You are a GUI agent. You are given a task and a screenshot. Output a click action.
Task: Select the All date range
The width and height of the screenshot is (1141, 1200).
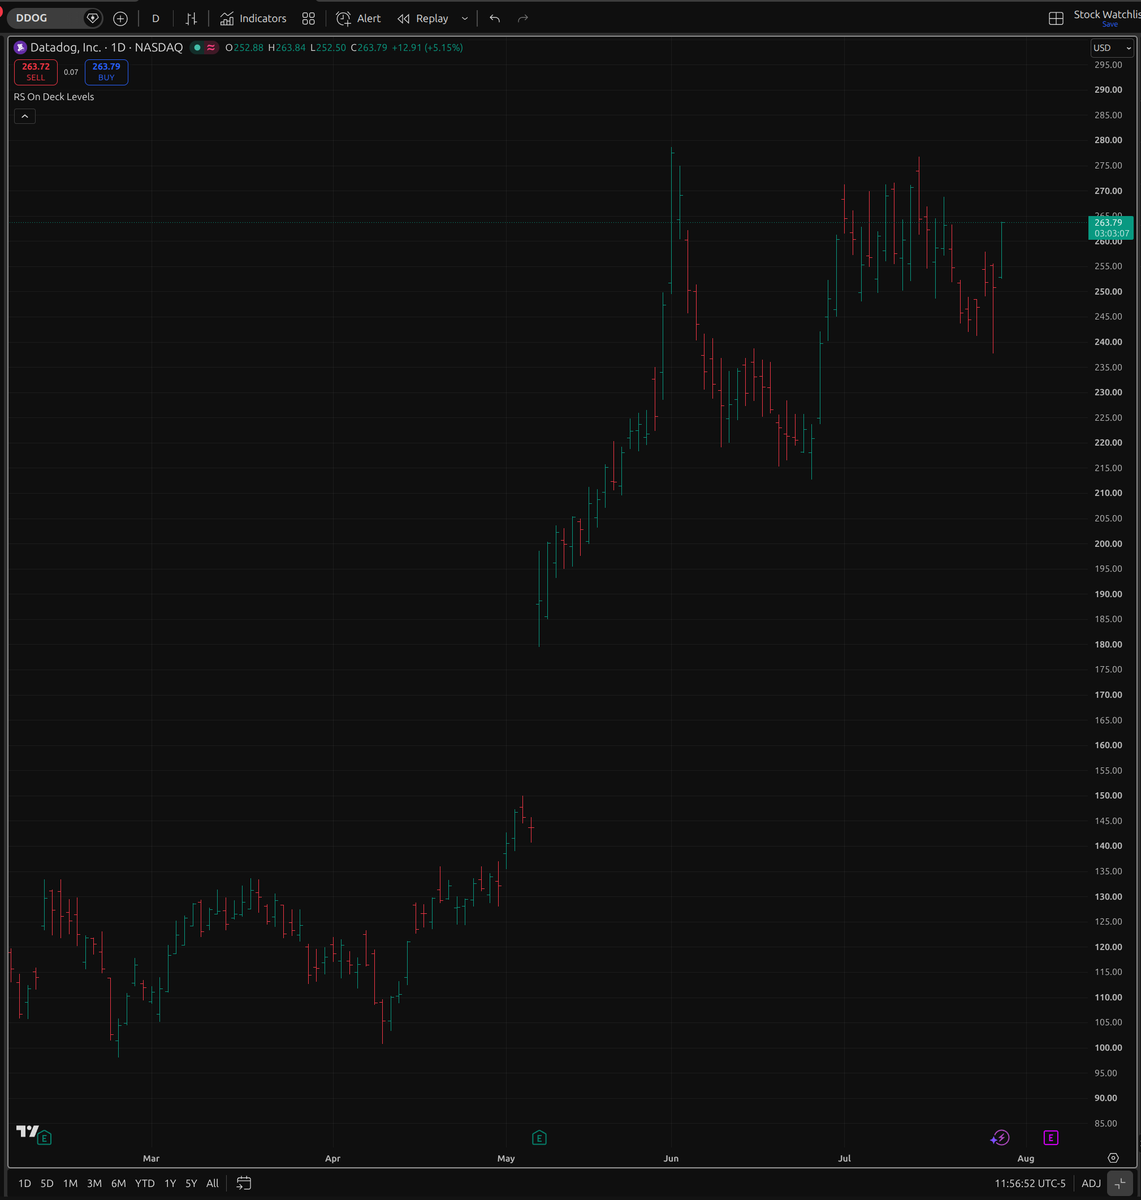[212, 1183]
